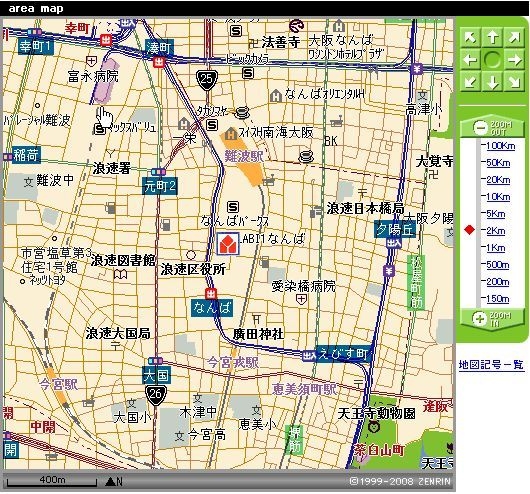Set map scale to 1Km
This screenshot has height=494, width=530.
click(496, 248)
